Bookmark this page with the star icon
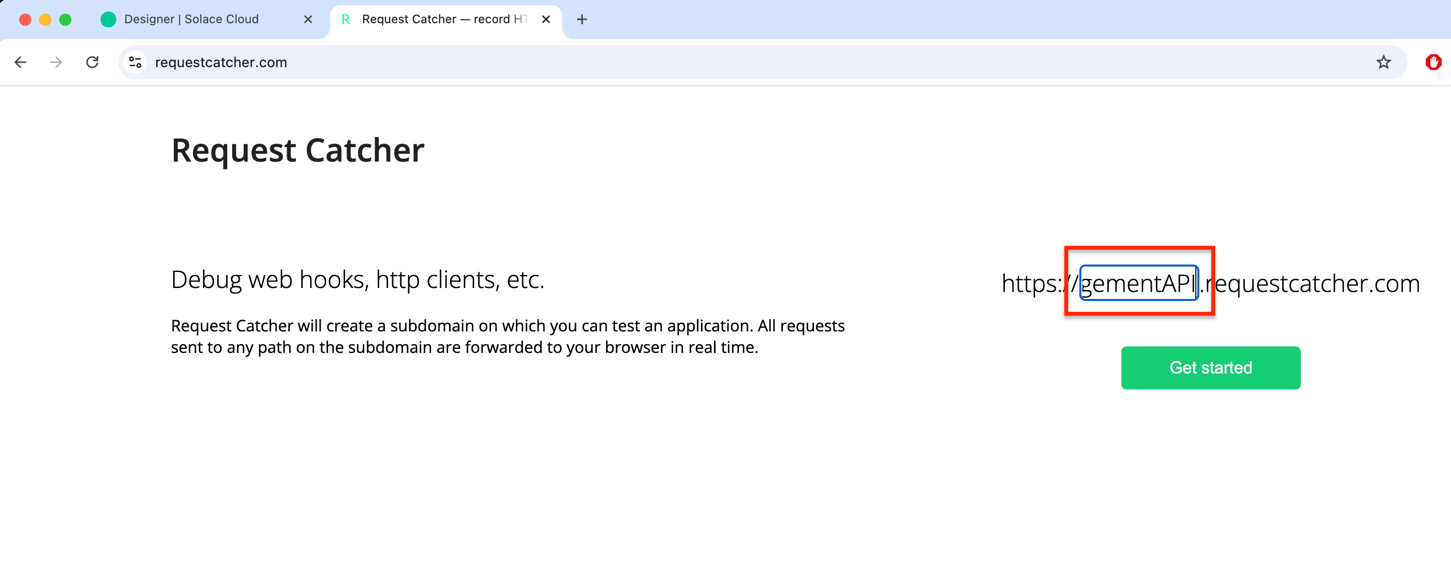This screenshot has height=567, width=1451. (x=1383, y=62)
